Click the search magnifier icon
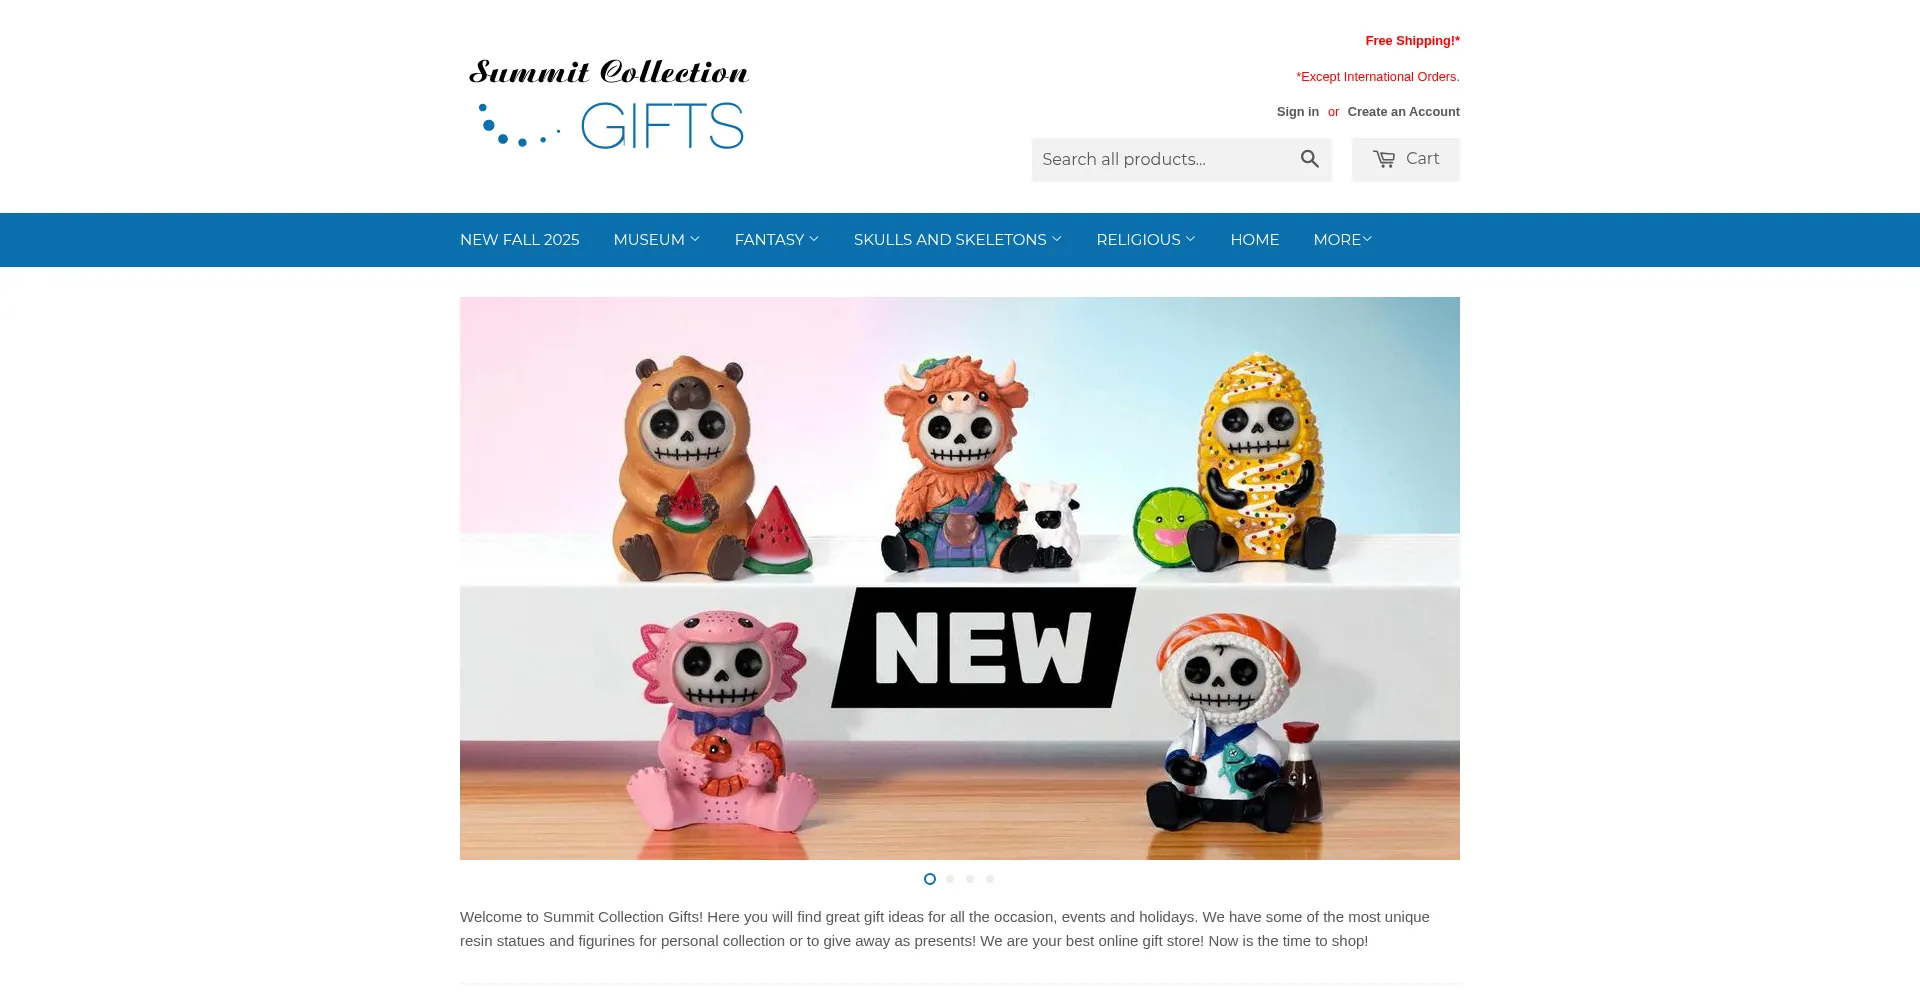The height and width of the screenshot is (993, 1920). pyautogui.click(x=1309, y=159)
